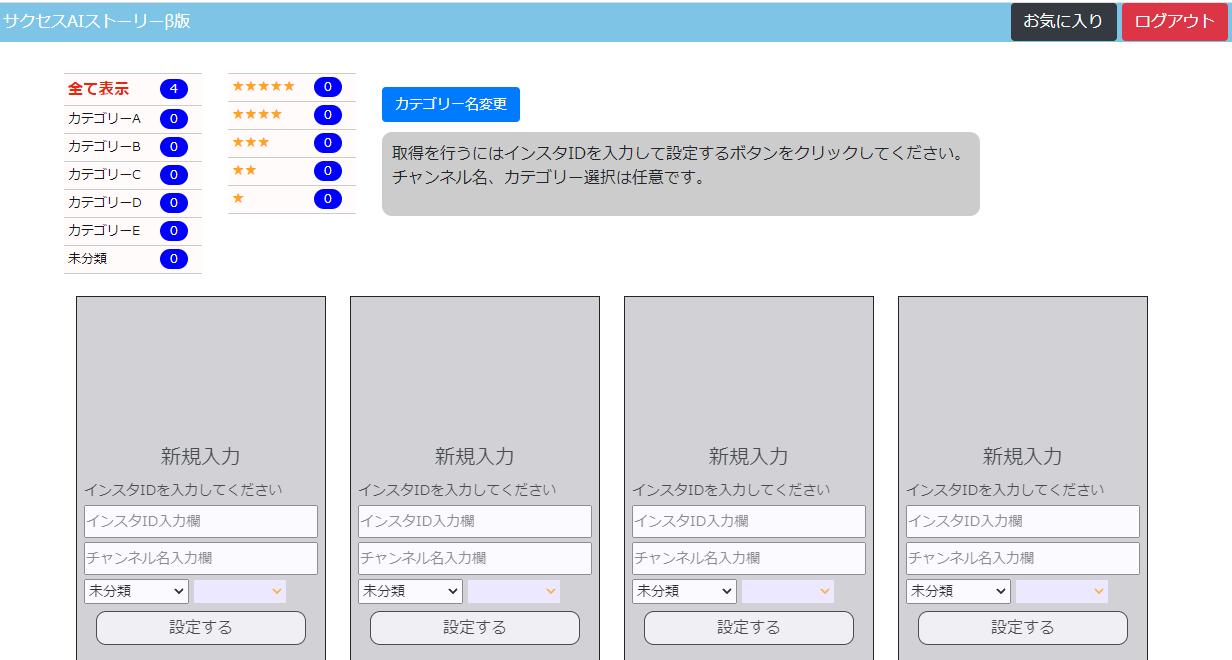Open the 未分類 category dropdown in the first card
The width and height of the screenshot is (1232, 660).
tap(136, 591)
